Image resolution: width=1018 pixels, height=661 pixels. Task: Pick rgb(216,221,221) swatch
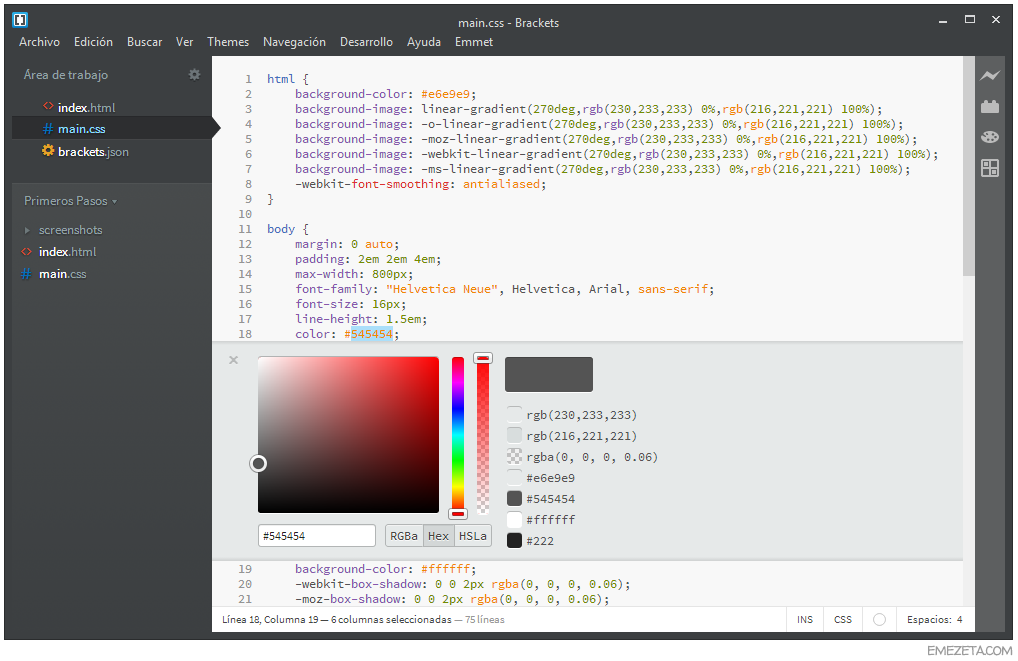(x=514, y=435)
